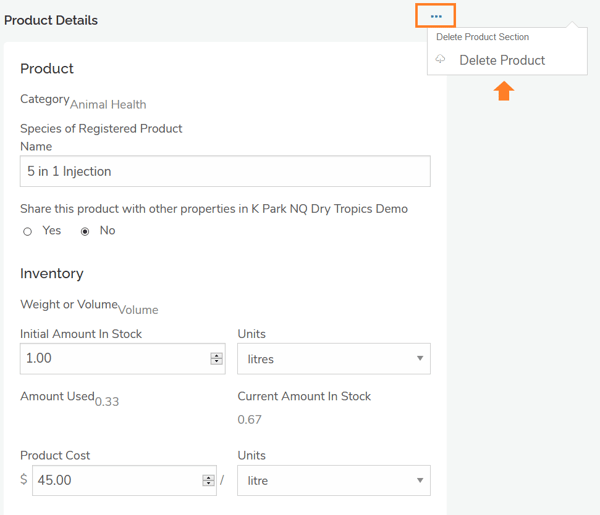Open the litres inventory Units dropdown
The image size is (600, 515).
click(333, 358)
